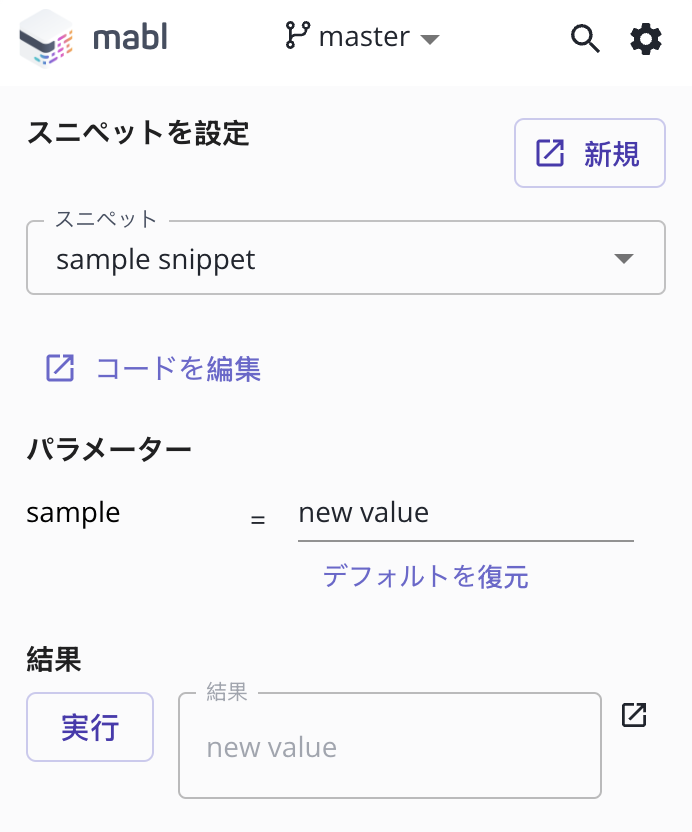Open the result in new window icon
692x832 pixels.
pos(634,715)
